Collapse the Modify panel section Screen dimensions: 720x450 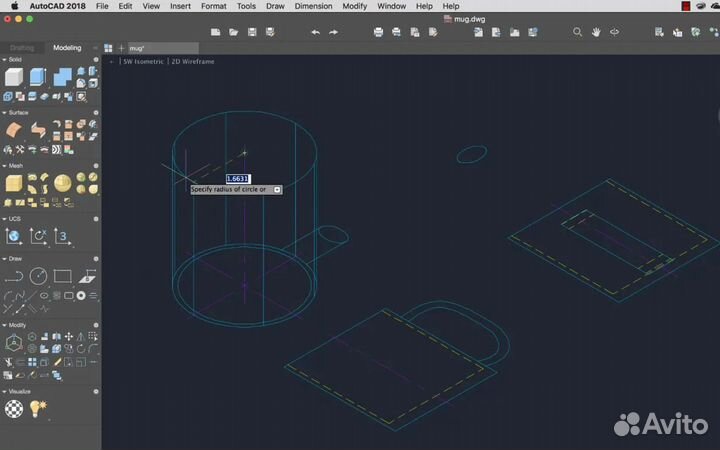4,325
